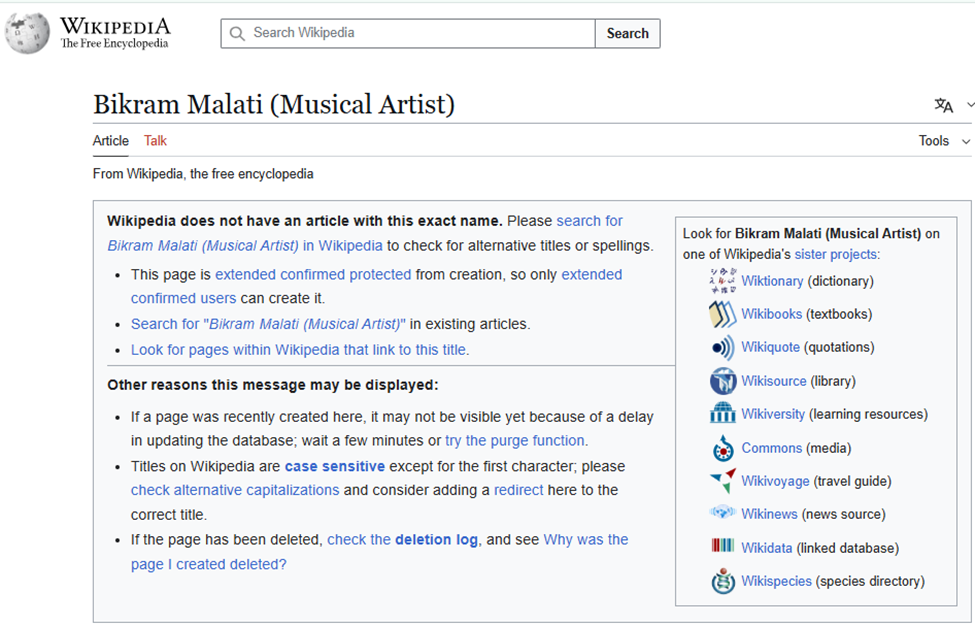Screen dimensions: 975x627
Task: Click the Wikisource iceberg icon
Action: point(722,381)
